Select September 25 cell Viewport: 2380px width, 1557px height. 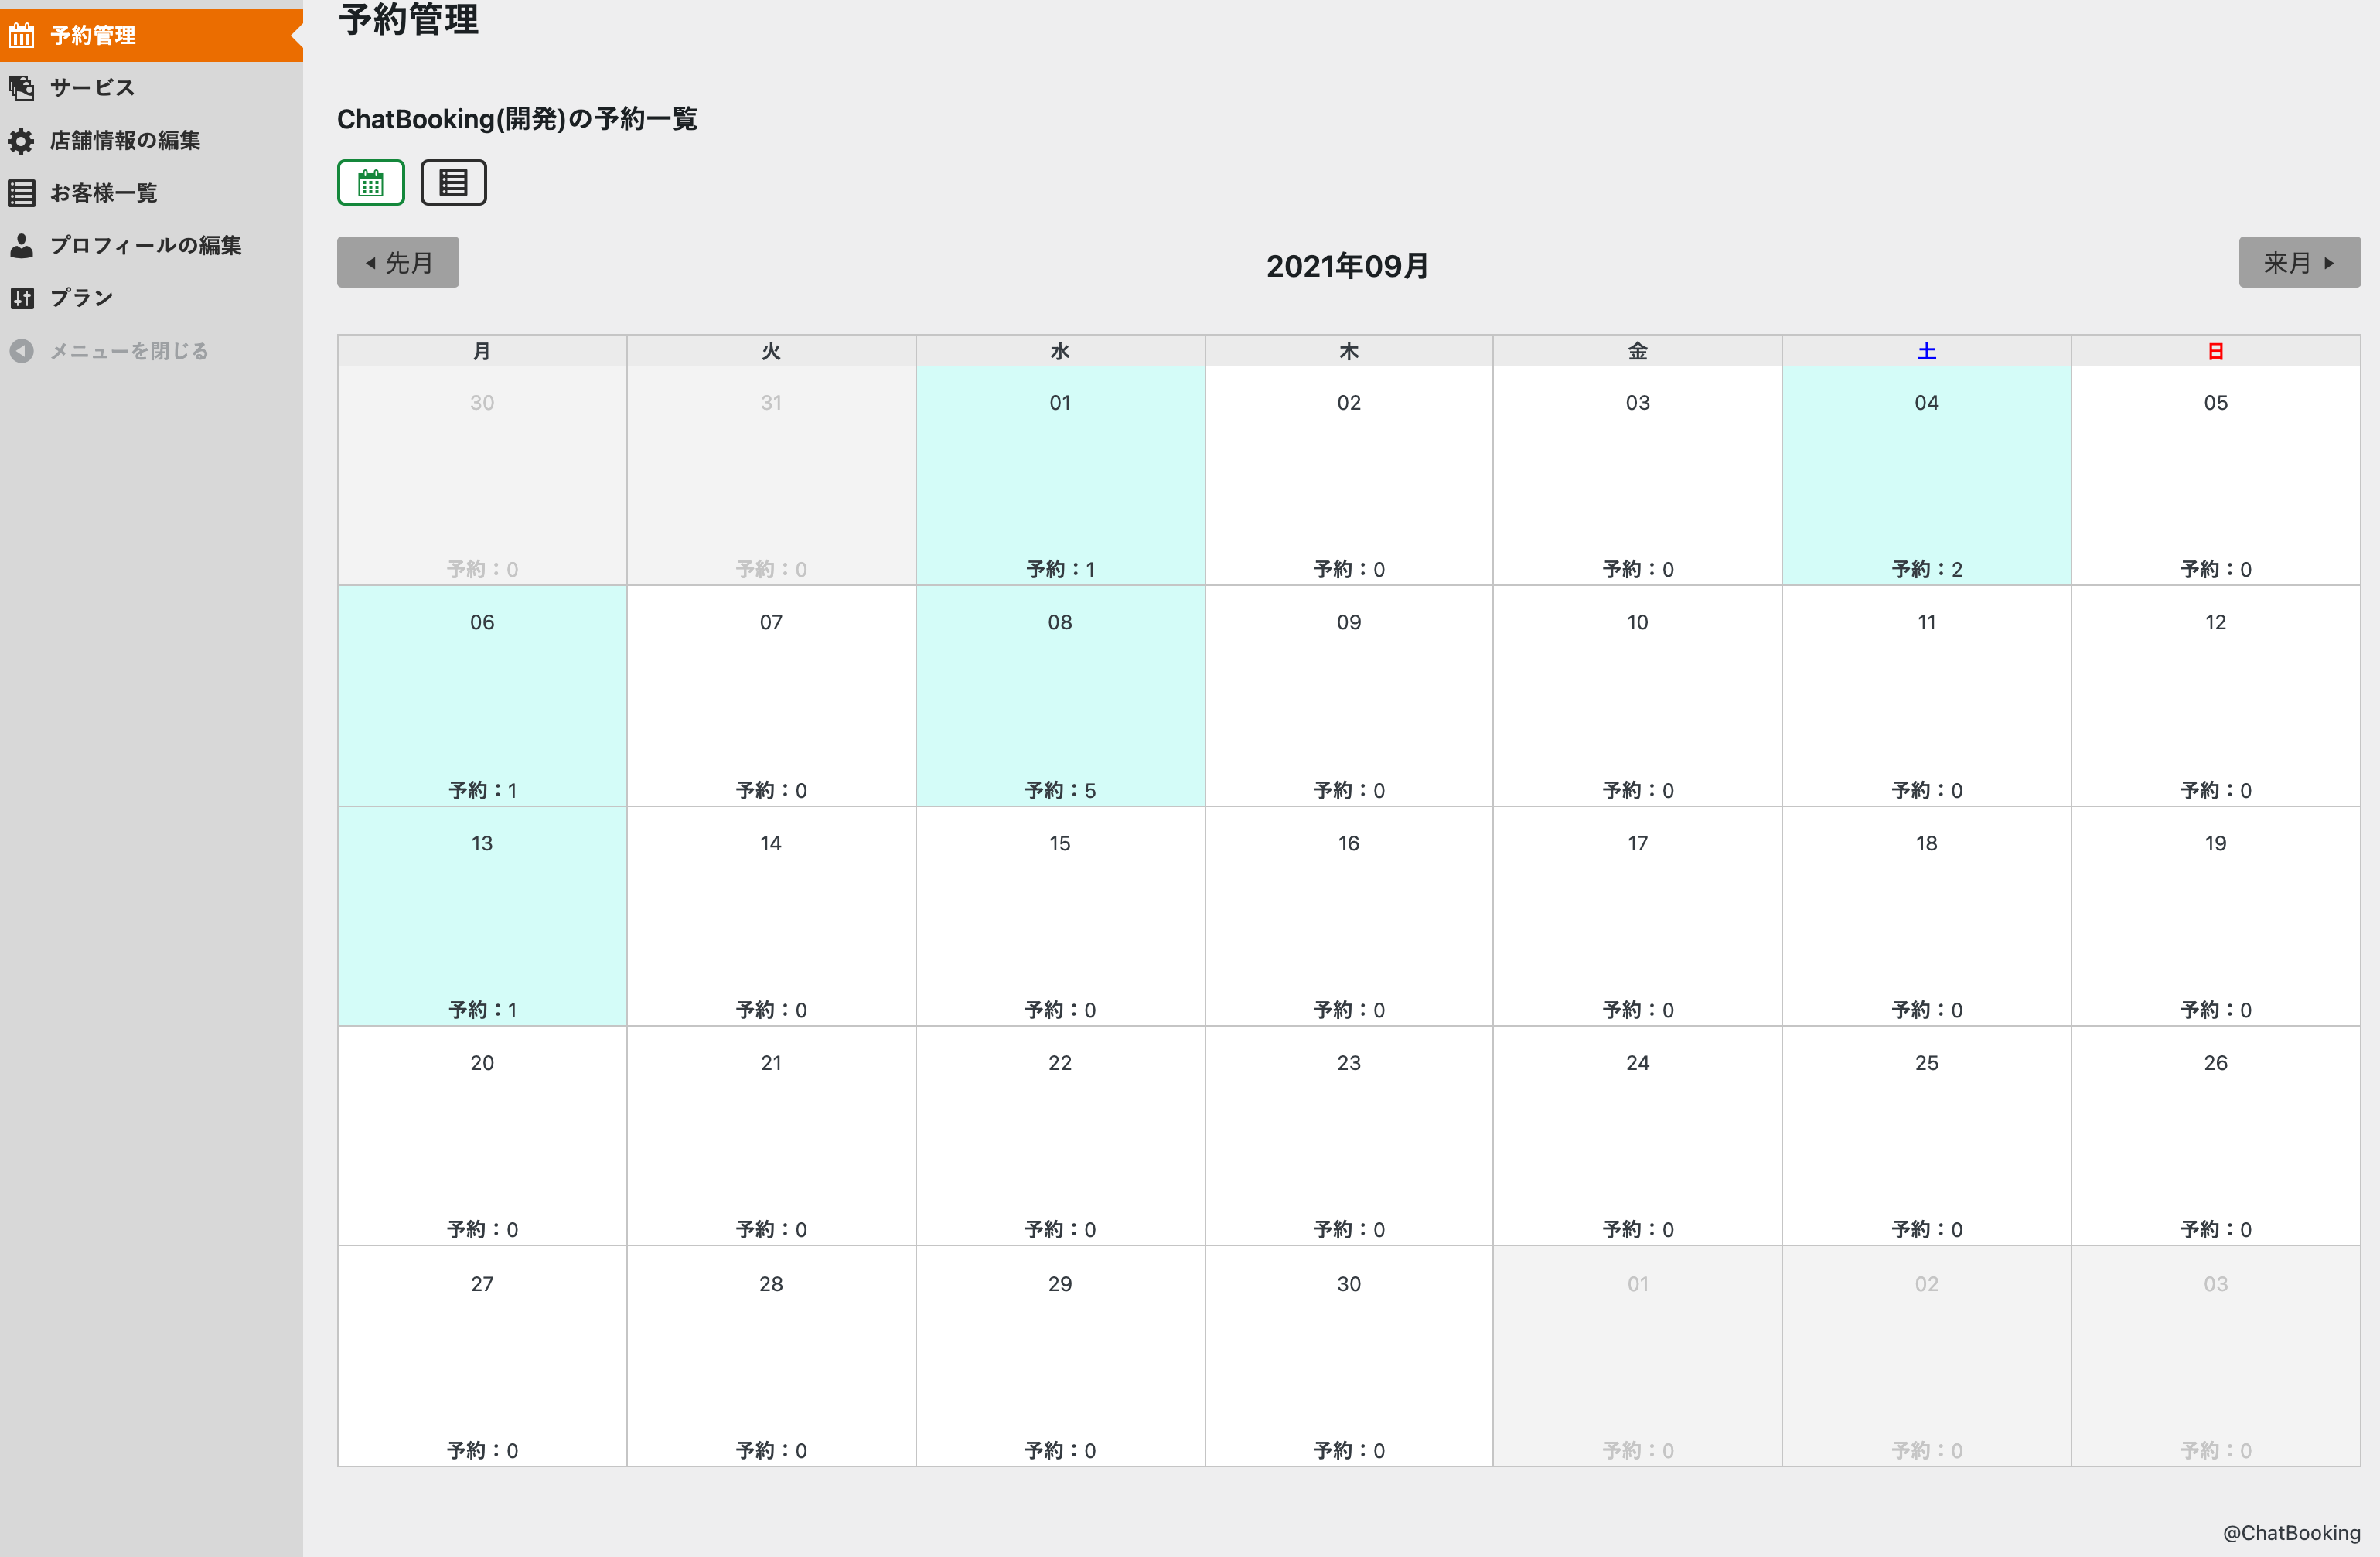[1926, 1136]
